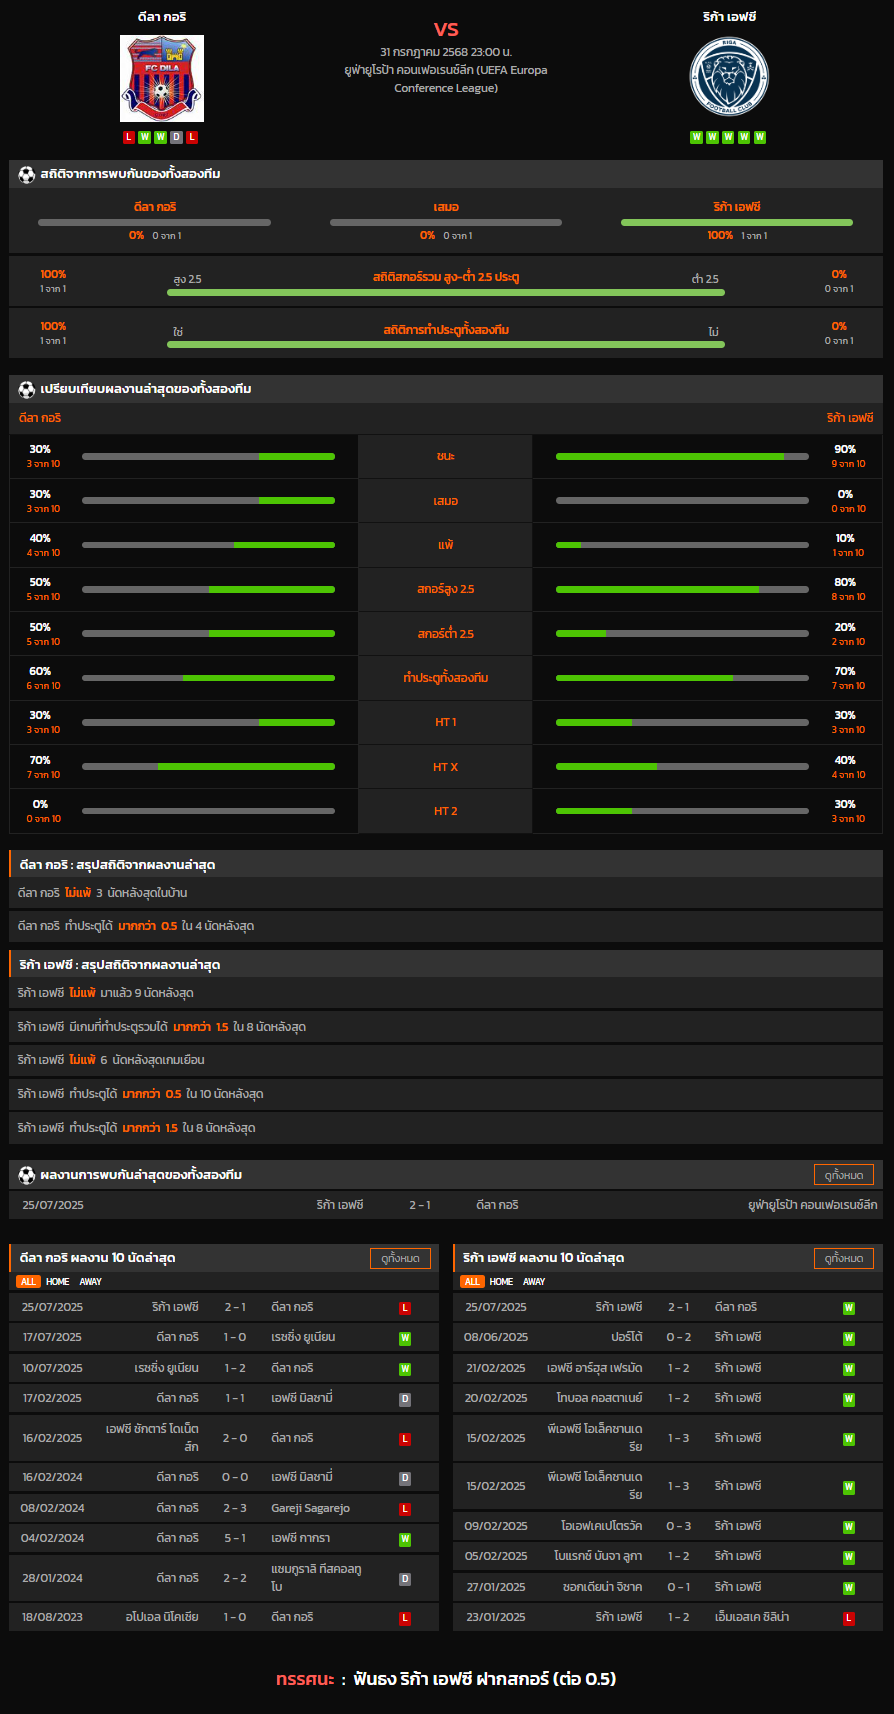Click L badge on 25/07/2025 Dila Gori result

pos(405,1308)
